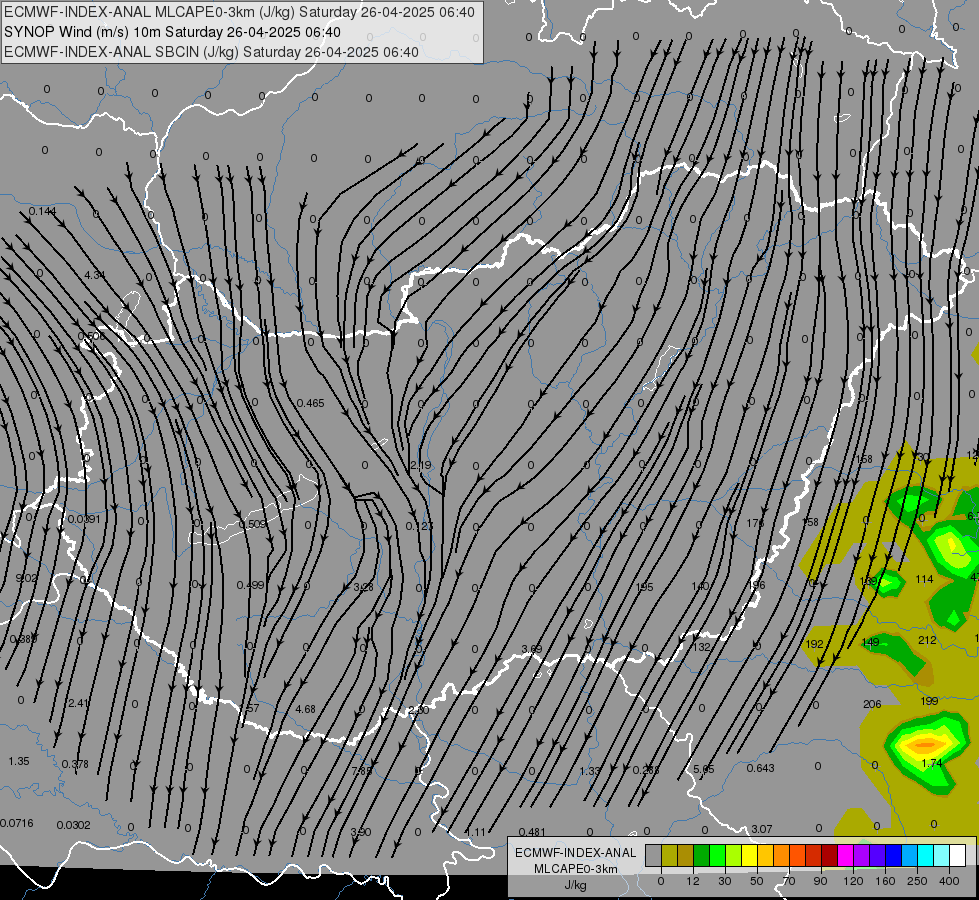
Task: Pick the purple swatch next to magenta
Action: click(862, 855)
